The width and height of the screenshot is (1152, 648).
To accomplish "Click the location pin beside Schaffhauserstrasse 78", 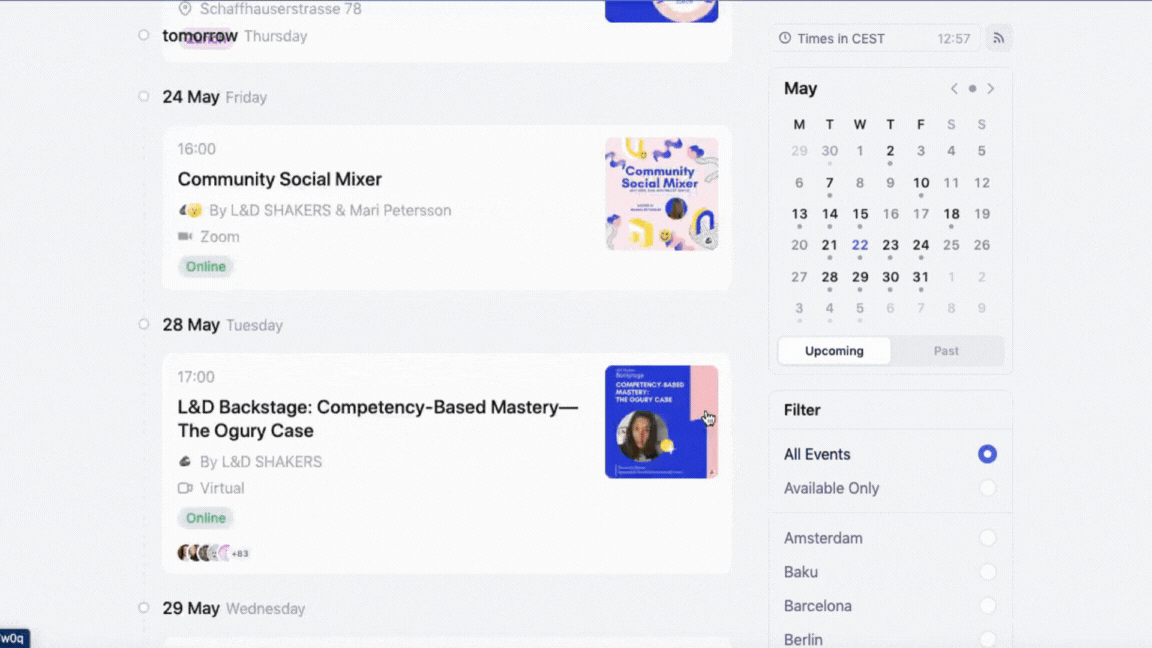I will [x=185, y=9].
